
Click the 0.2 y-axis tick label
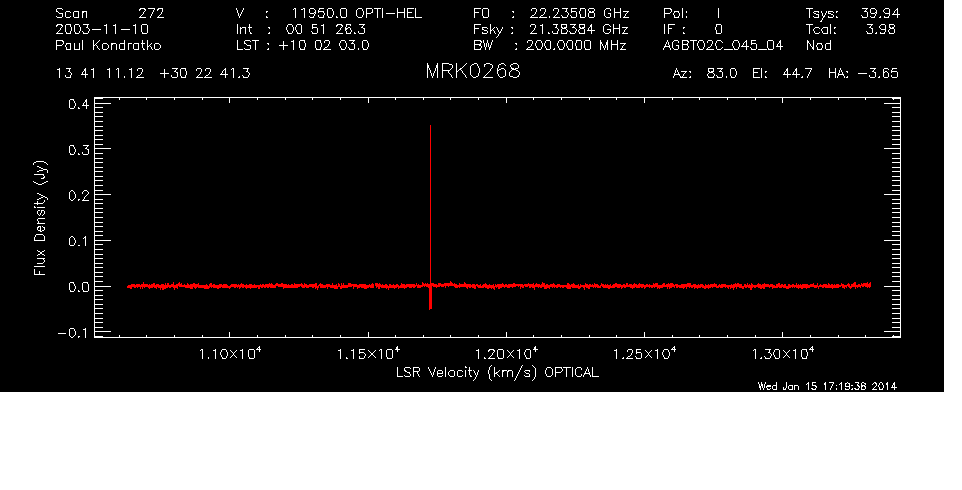pyautogui.click(x=79, y=196)
